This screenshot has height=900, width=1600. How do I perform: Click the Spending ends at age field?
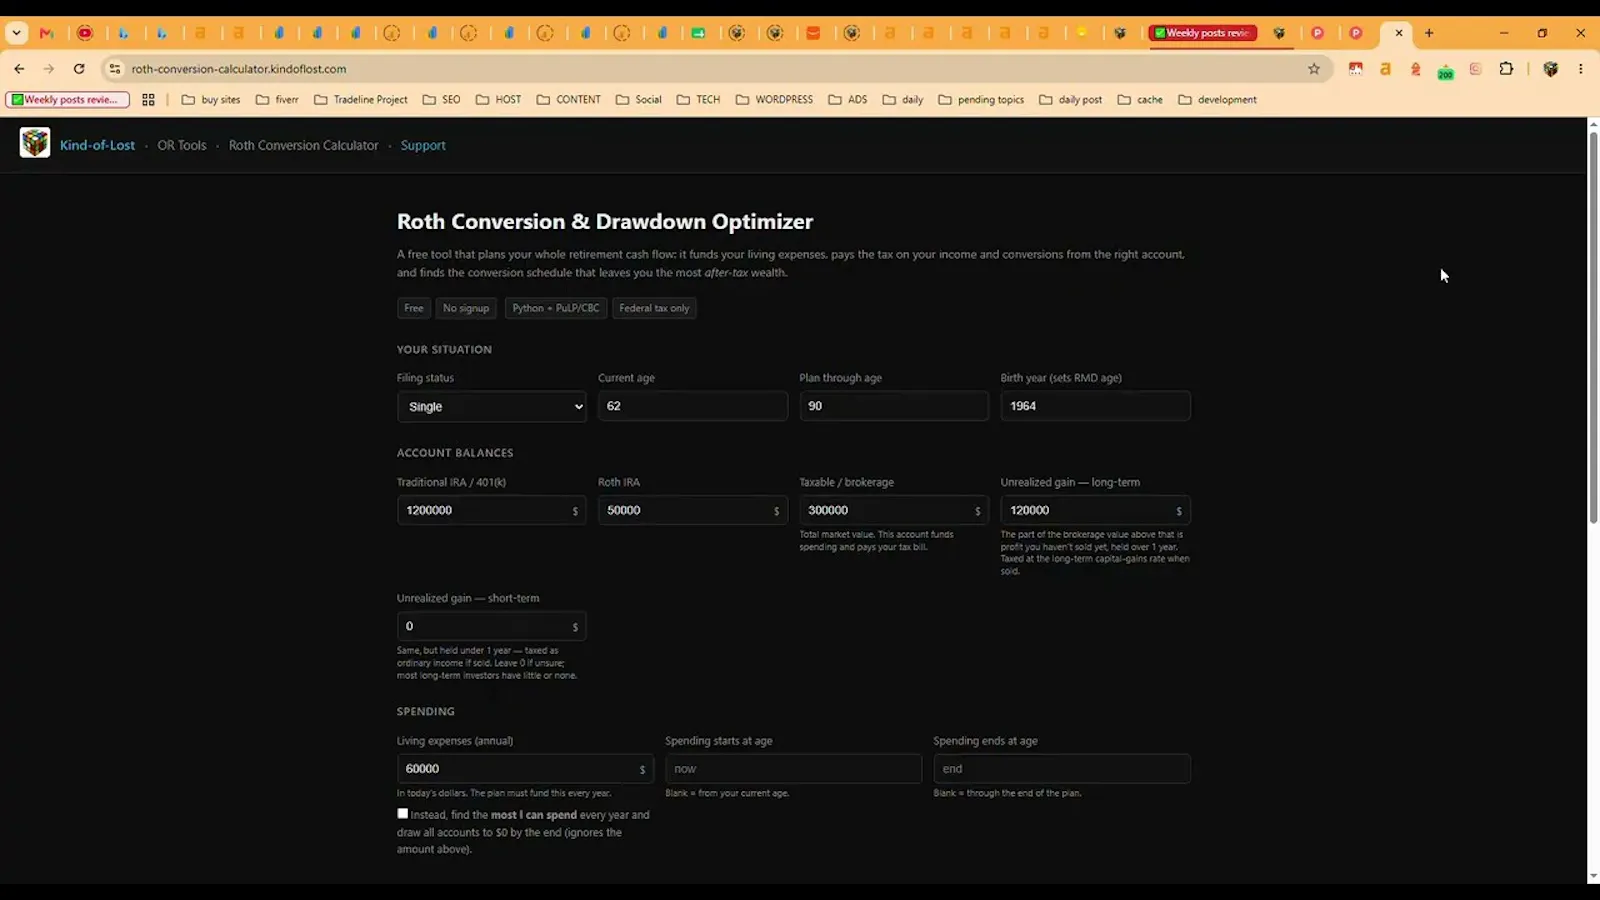tap(1061, 769)
